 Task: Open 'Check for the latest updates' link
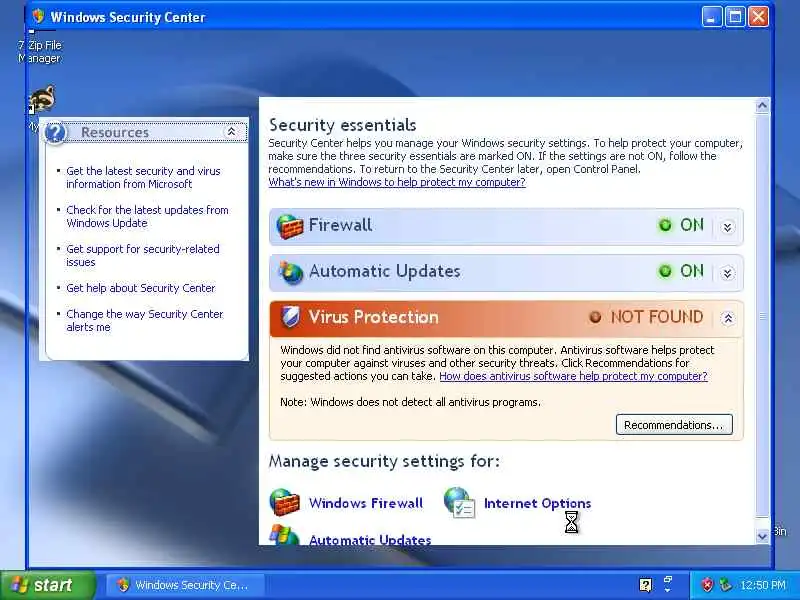pyautogui.click(x=147, y=216)
